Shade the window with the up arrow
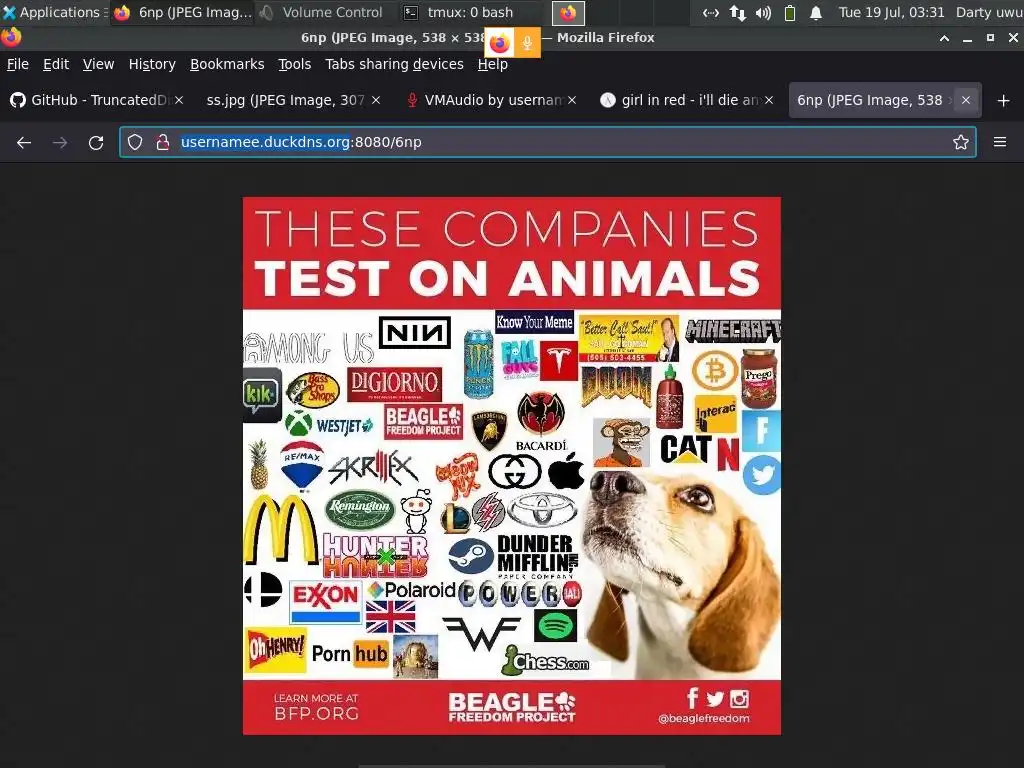The image size is (1024, 768). coord(944,38)
